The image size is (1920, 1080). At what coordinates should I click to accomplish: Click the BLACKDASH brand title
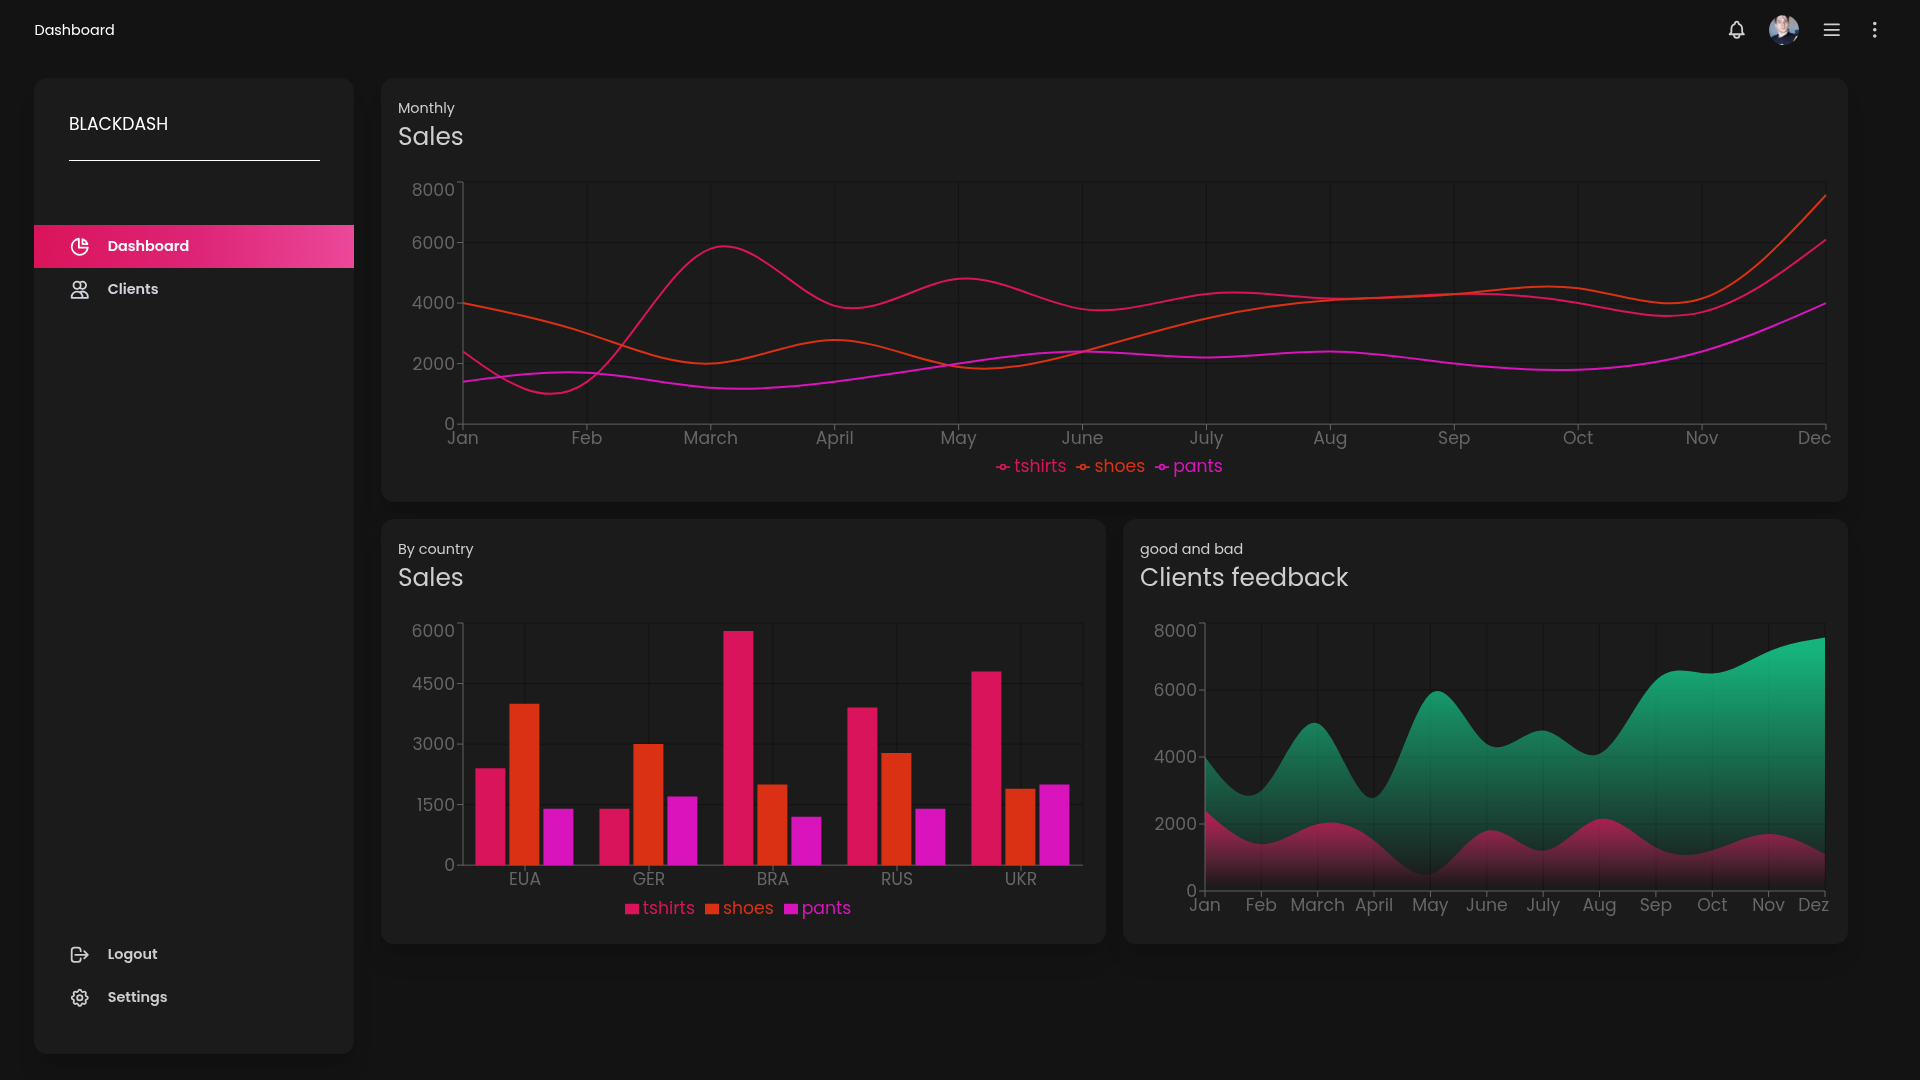click(x=118, y=124)
